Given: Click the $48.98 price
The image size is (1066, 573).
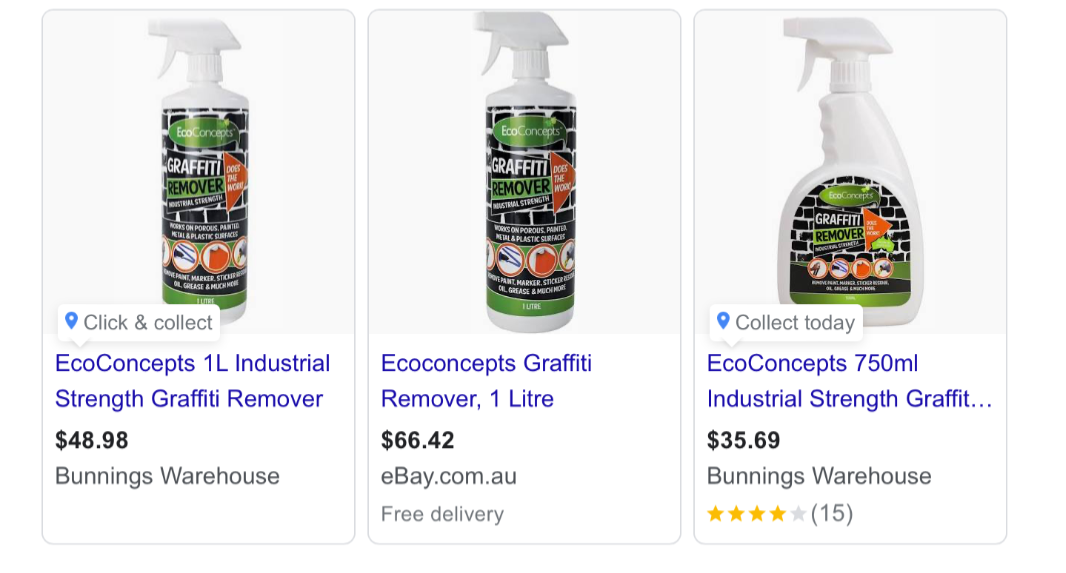Looking at the screenshot, I should (x=92, y=440).
